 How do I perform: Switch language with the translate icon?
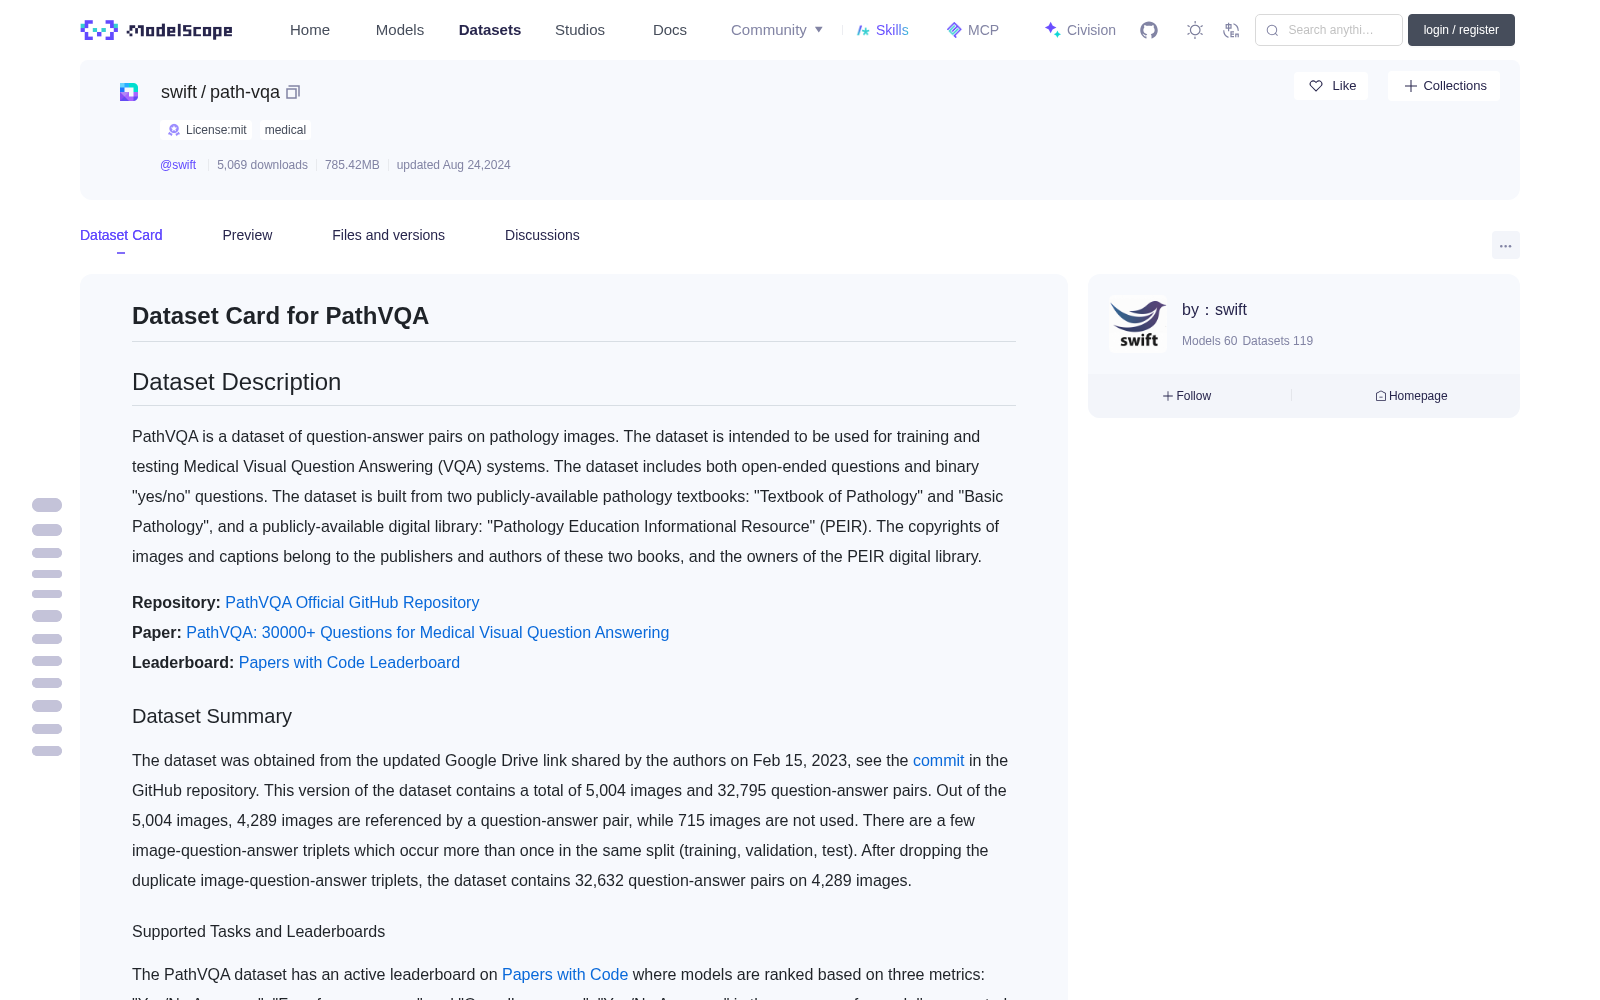[x=1231, y=30]
